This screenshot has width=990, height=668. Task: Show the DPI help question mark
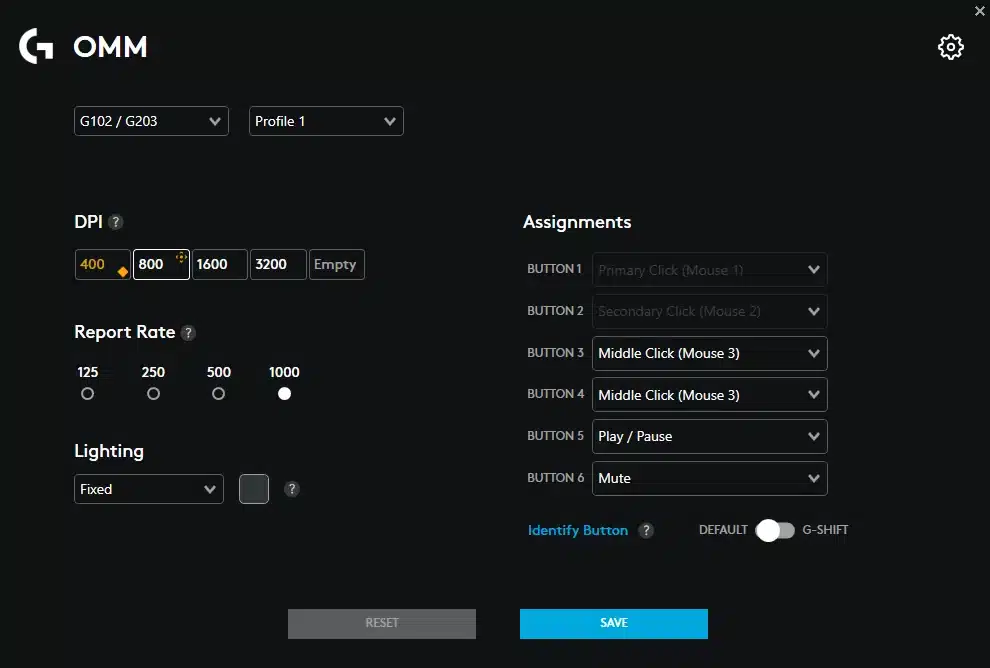[x=116, y=222]
